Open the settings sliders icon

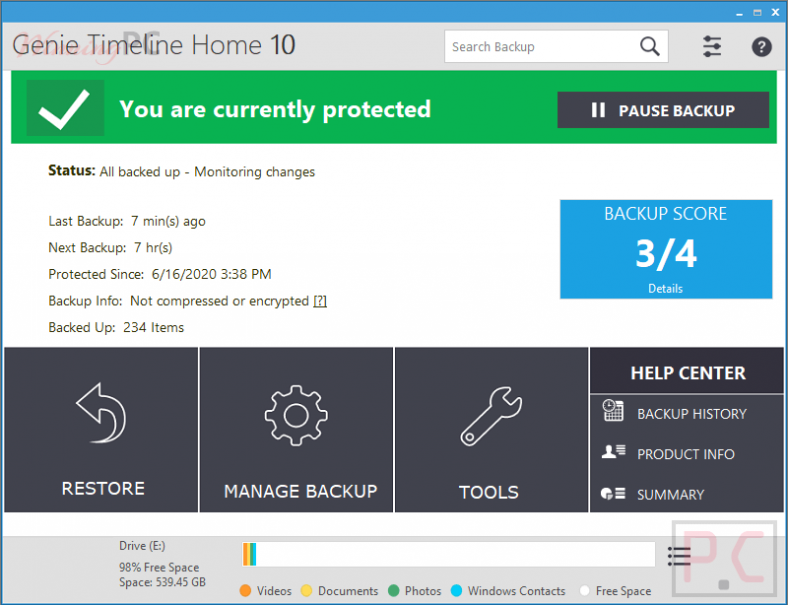click(712, 46)
